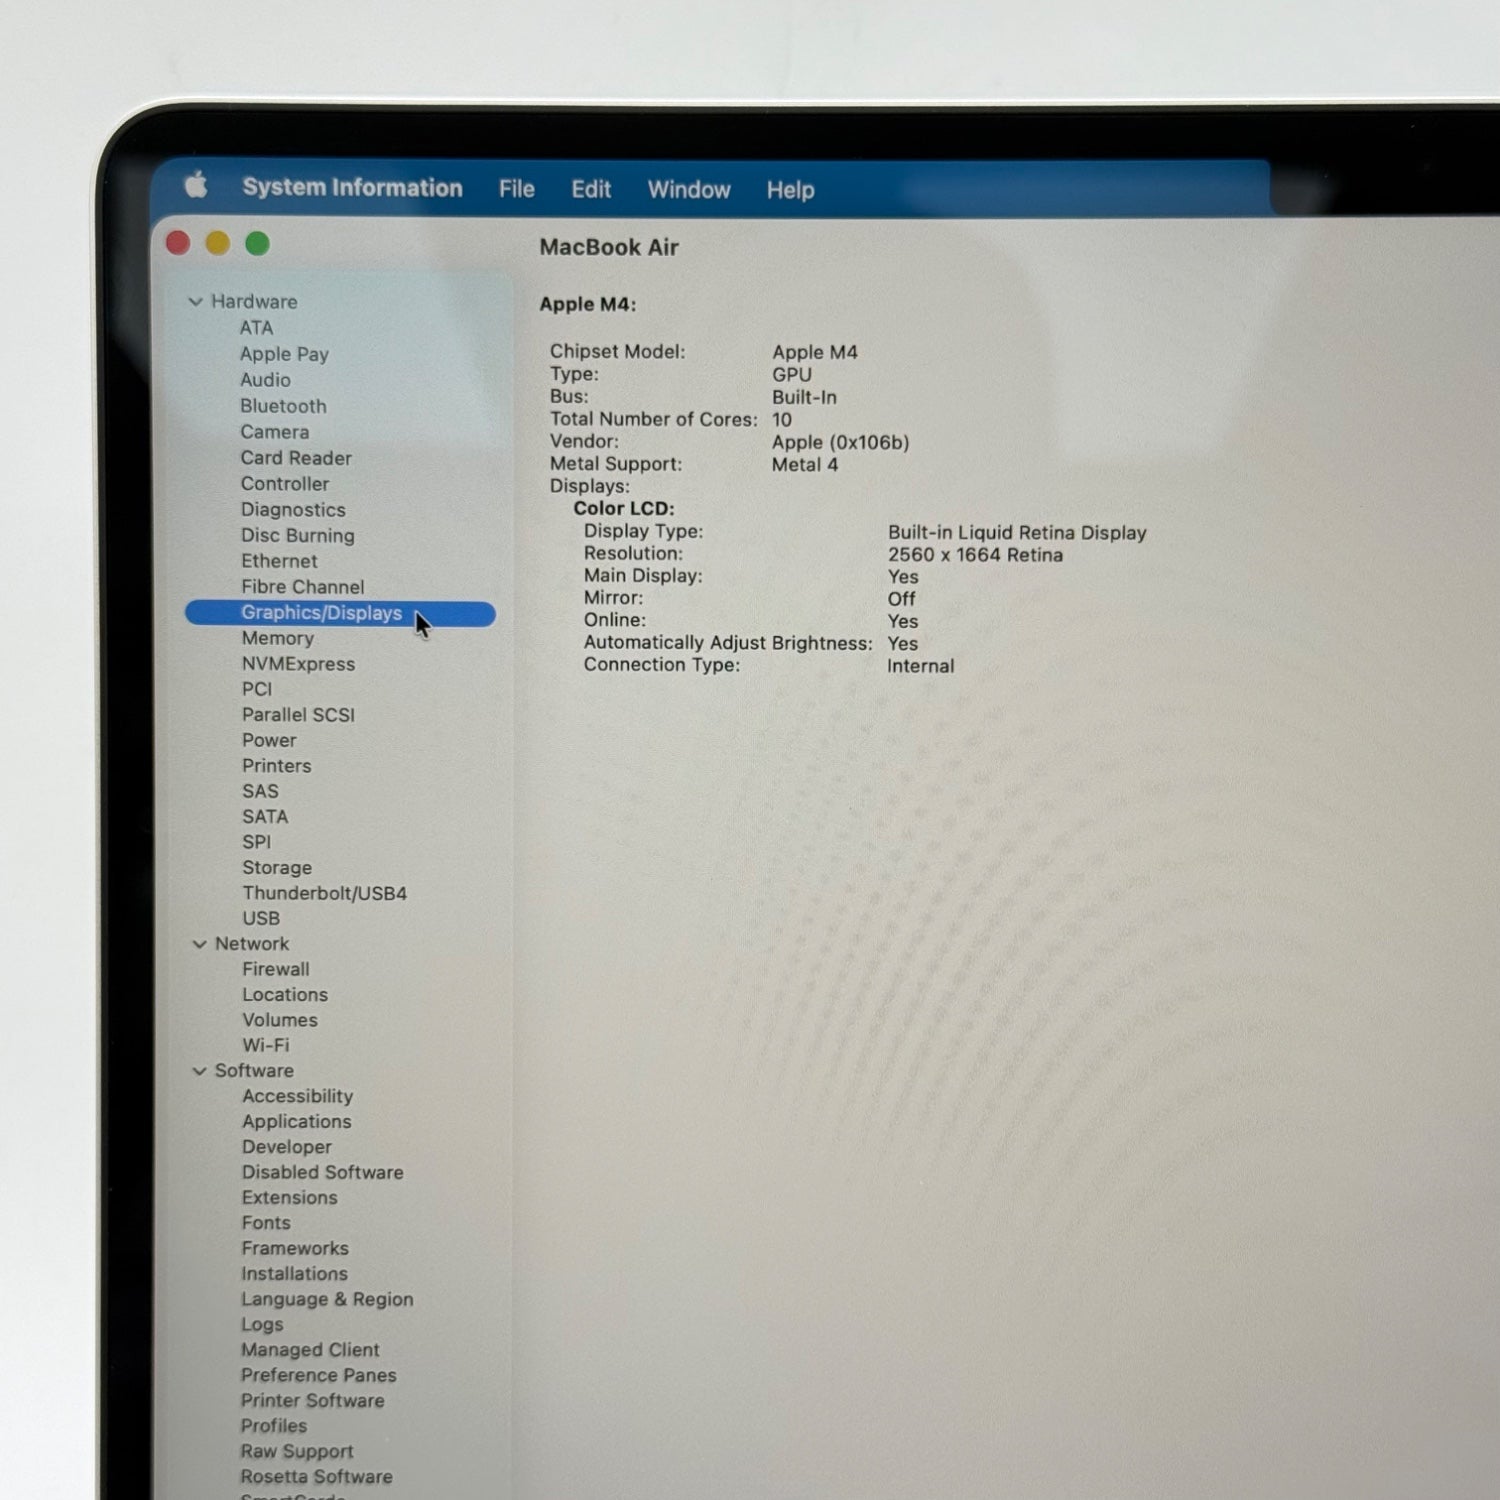Select Volumes under Network
The width and height of the screenshot is (1500, 1500).
[x=280, y=1020]
